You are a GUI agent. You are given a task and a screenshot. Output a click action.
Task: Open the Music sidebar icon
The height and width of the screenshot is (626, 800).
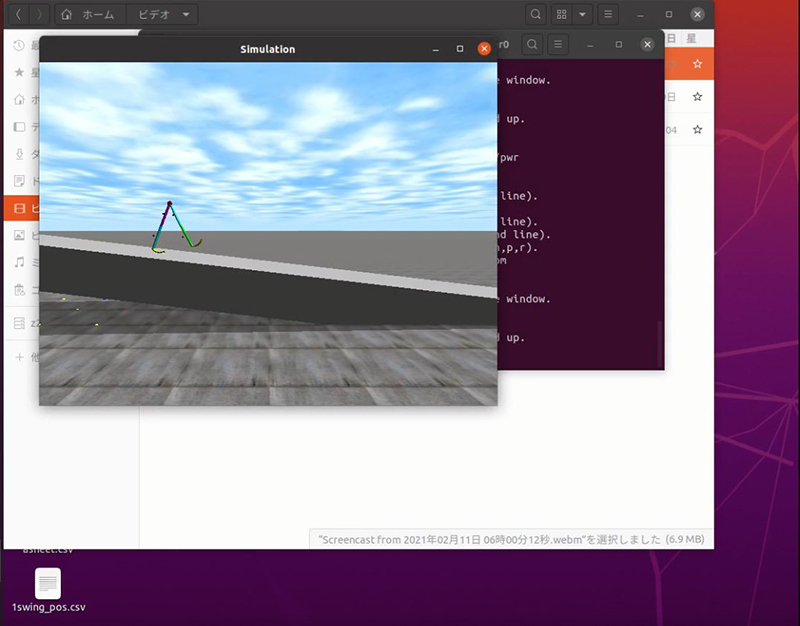[20, 262]
